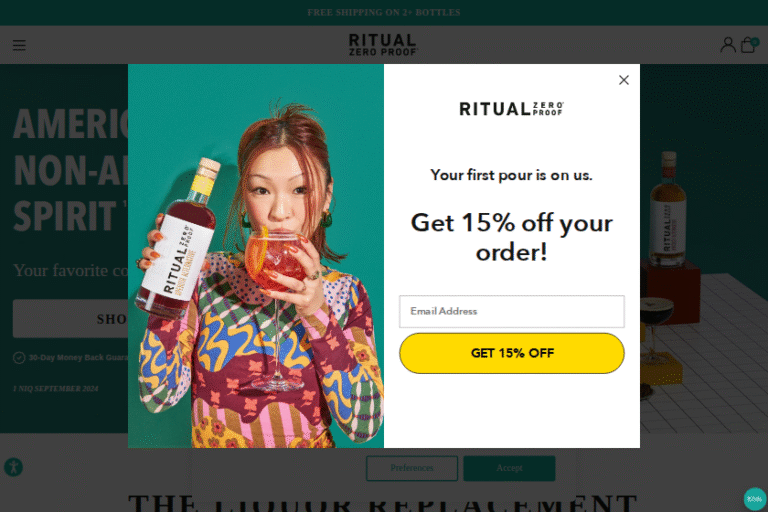
Task: Accept the cookie consent
Action: click(x=509, y=468)
